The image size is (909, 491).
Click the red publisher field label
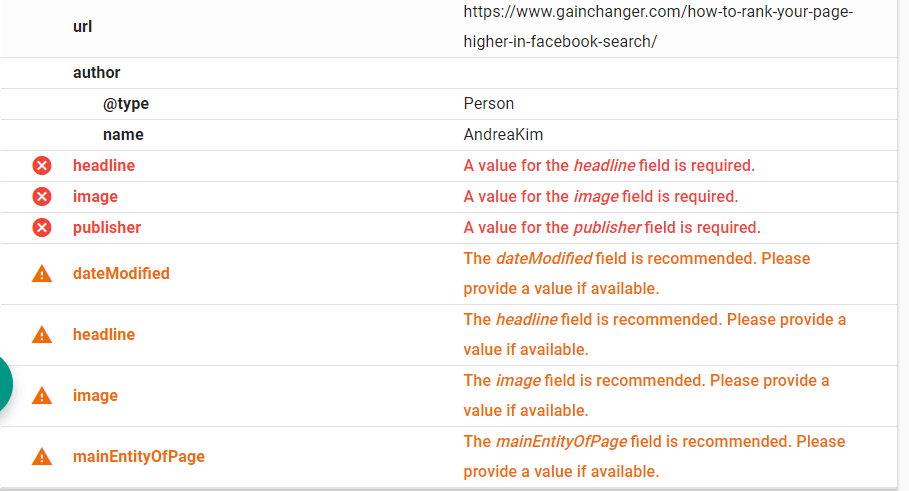(x=107, y=228)
